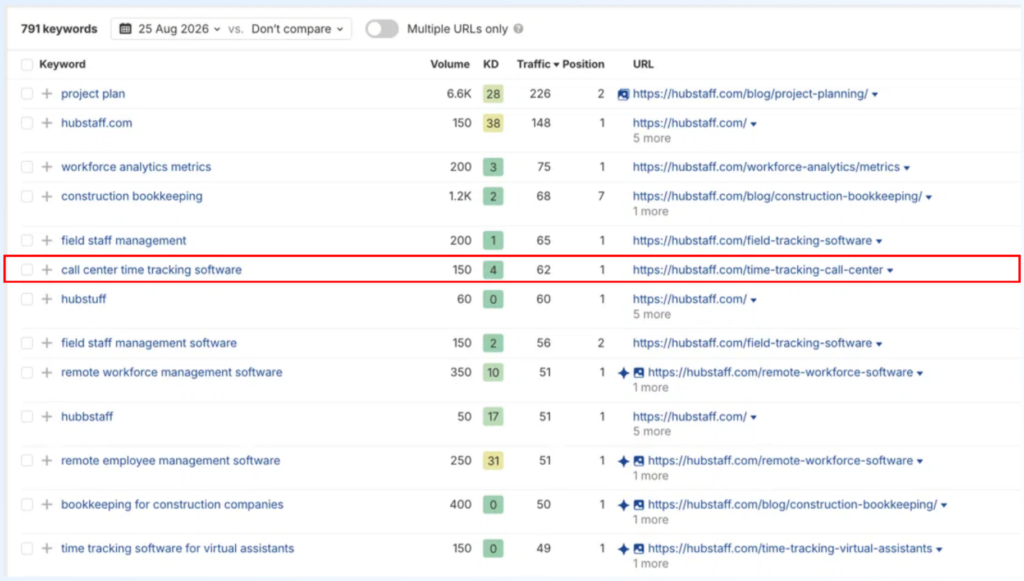Image resolution: width=1024 pixels, height=581 pixels.
Task: Click image icon in remote employee management software row
Action: pyautogui.click(x=639, y=461)
